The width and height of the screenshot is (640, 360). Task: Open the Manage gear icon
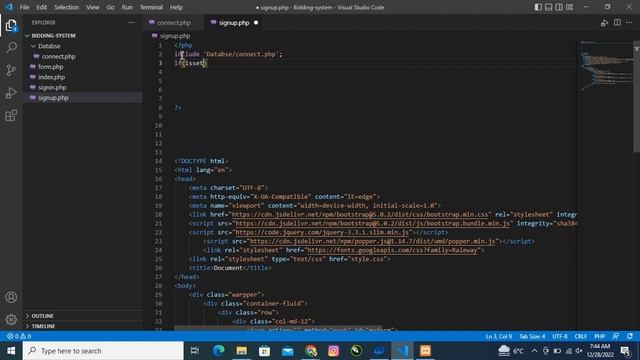(x=11, y=319)
